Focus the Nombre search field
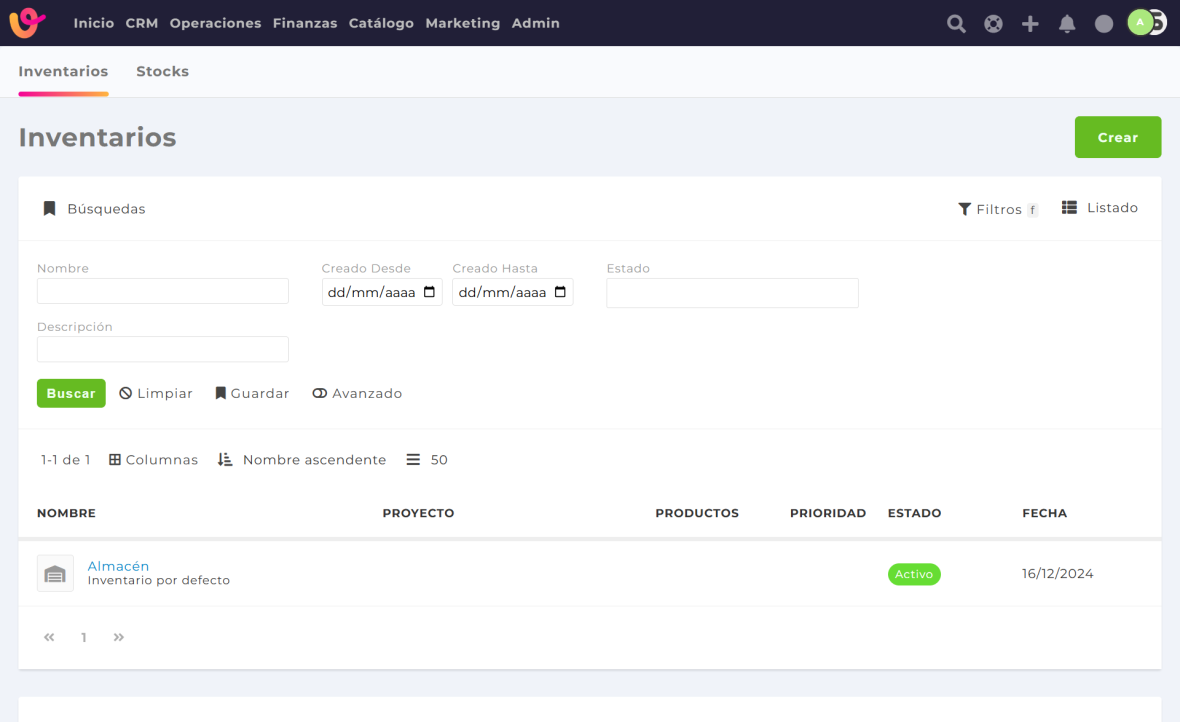 tap(163, 291)
